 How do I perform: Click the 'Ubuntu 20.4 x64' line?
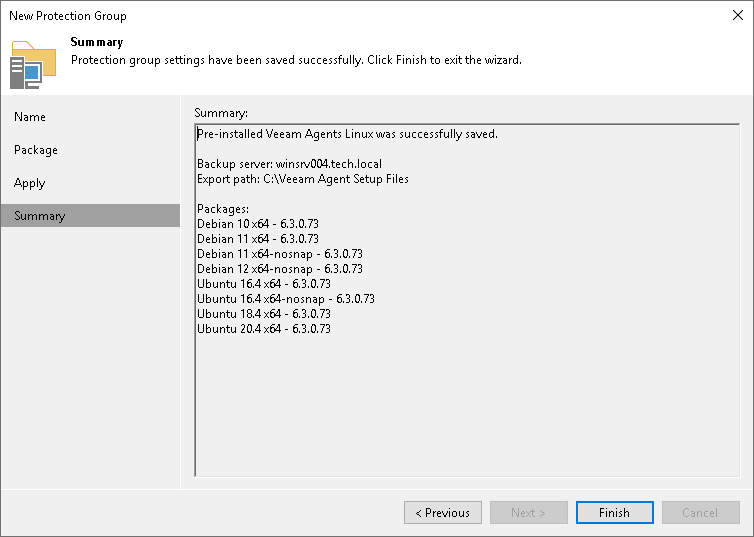pos(264,328)
